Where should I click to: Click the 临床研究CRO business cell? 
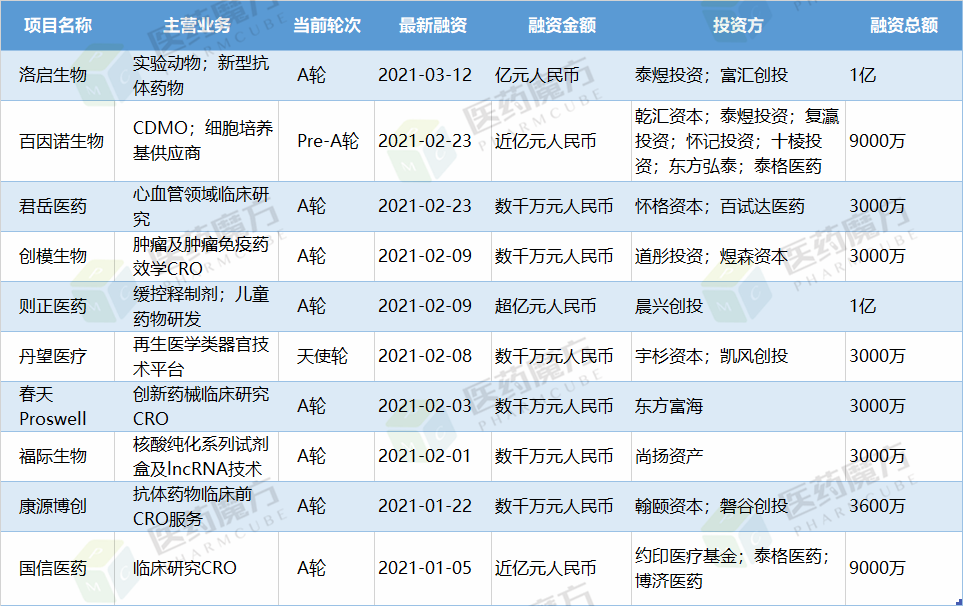tap(197, 569)
